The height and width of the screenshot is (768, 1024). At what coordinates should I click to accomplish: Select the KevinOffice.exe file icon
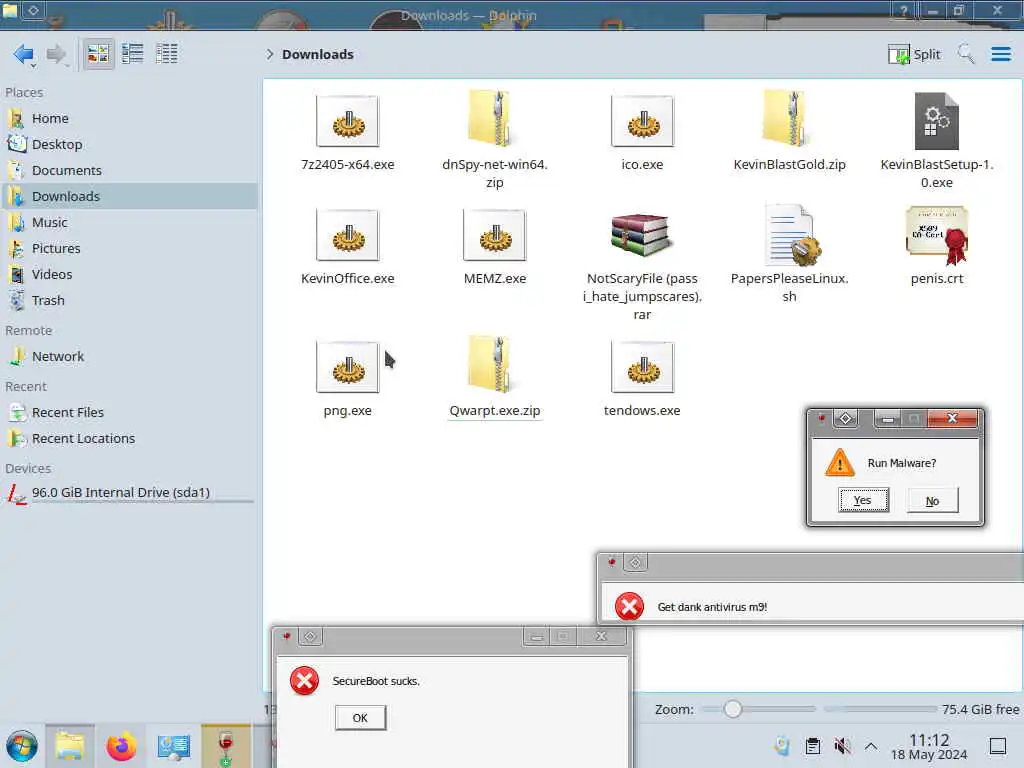(347, 235)
